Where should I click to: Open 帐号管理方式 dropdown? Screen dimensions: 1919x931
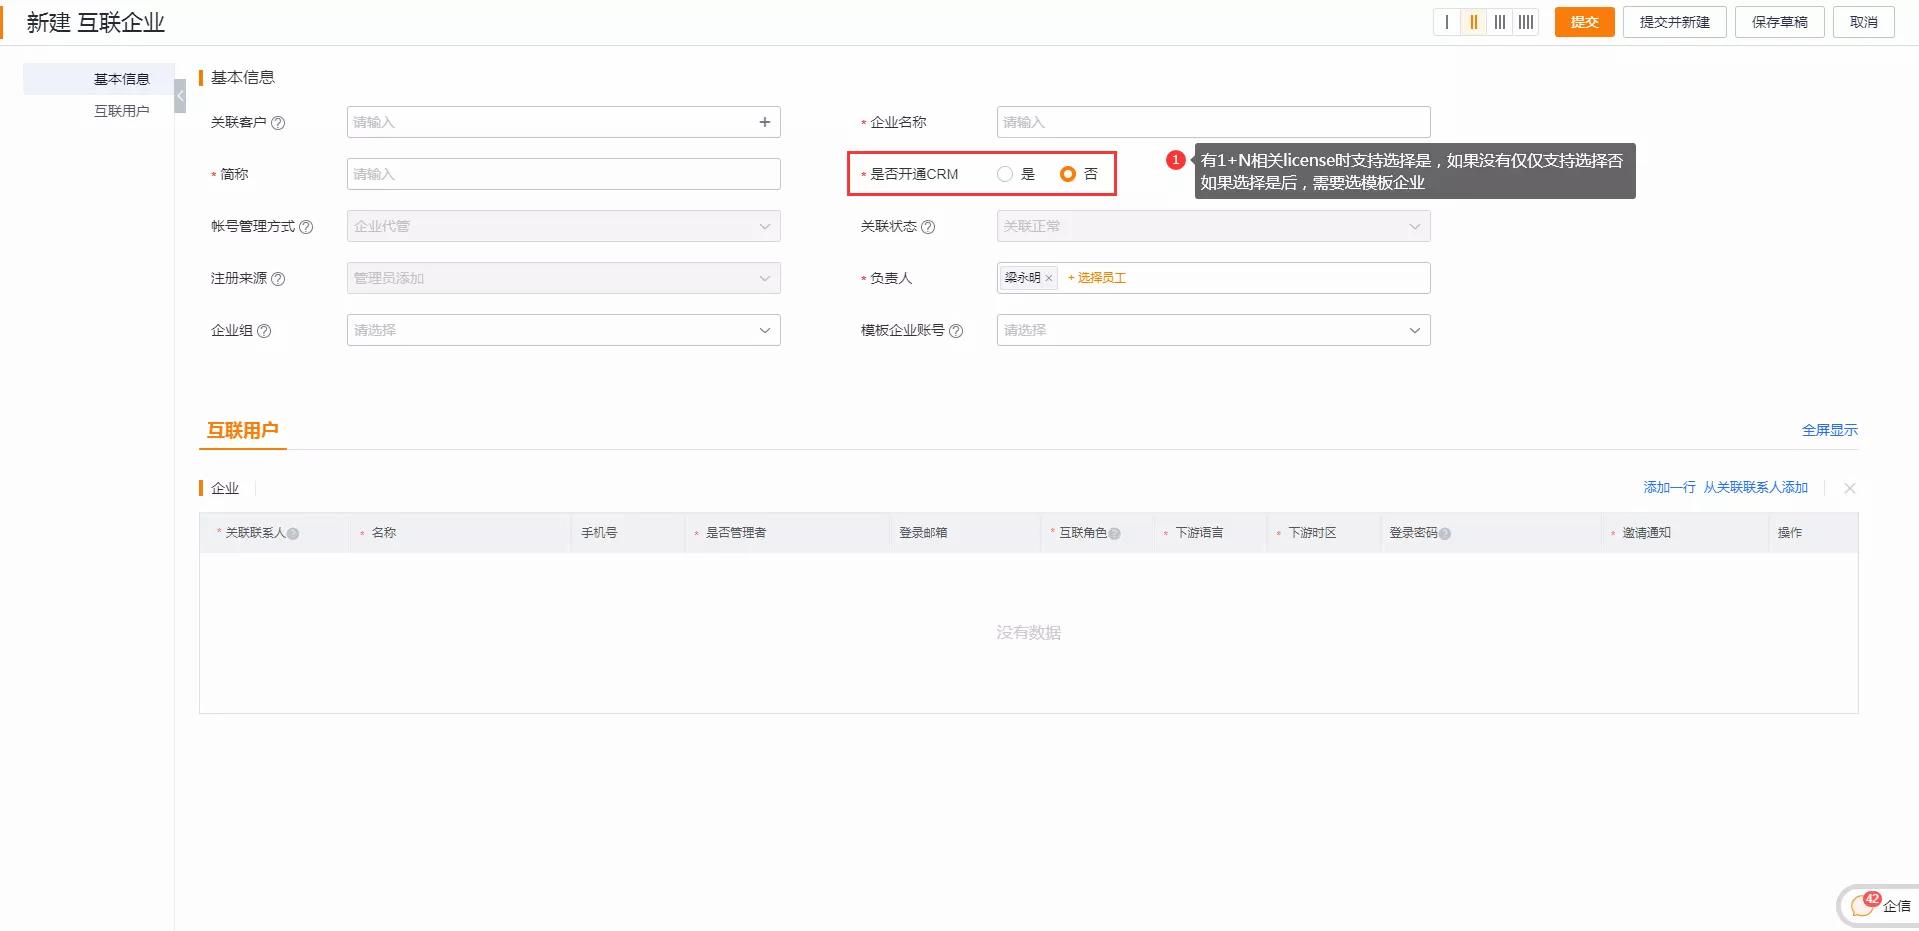tap(563, 226)
